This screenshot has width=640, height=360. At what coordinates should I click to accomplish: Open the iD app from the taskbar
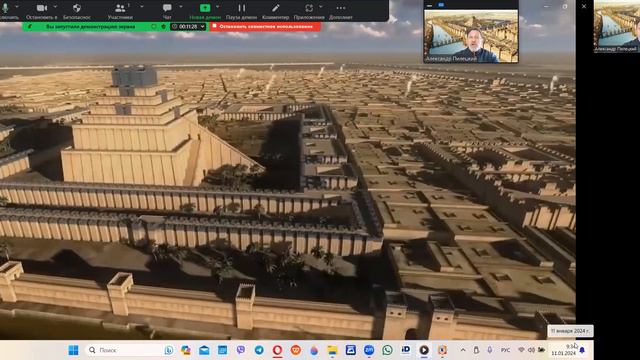[406, 349]
